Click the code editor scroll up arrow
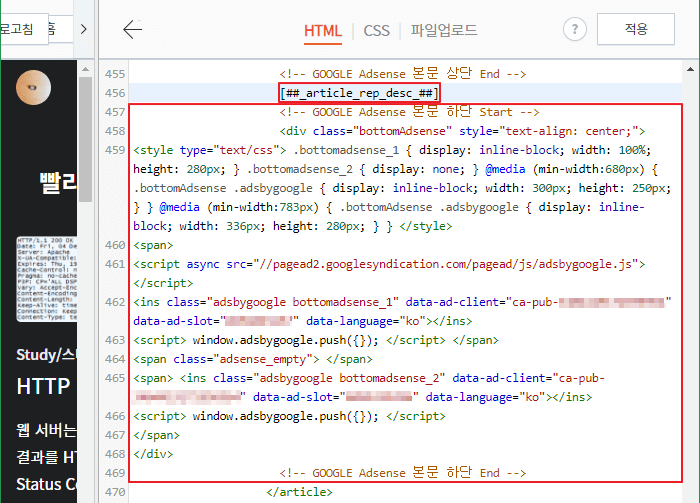This screenshot has width=700, height=503. pyautogui.click(x=690, y=69)
